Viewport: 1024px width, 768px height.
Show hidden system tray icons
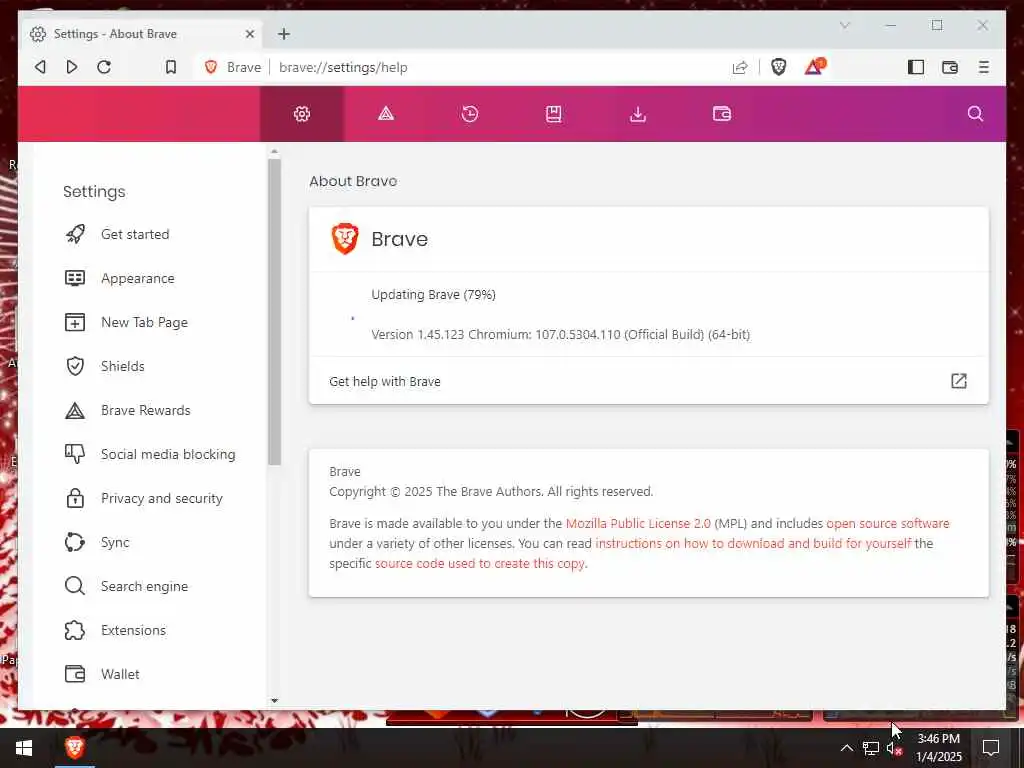click(x=846, y=748)
